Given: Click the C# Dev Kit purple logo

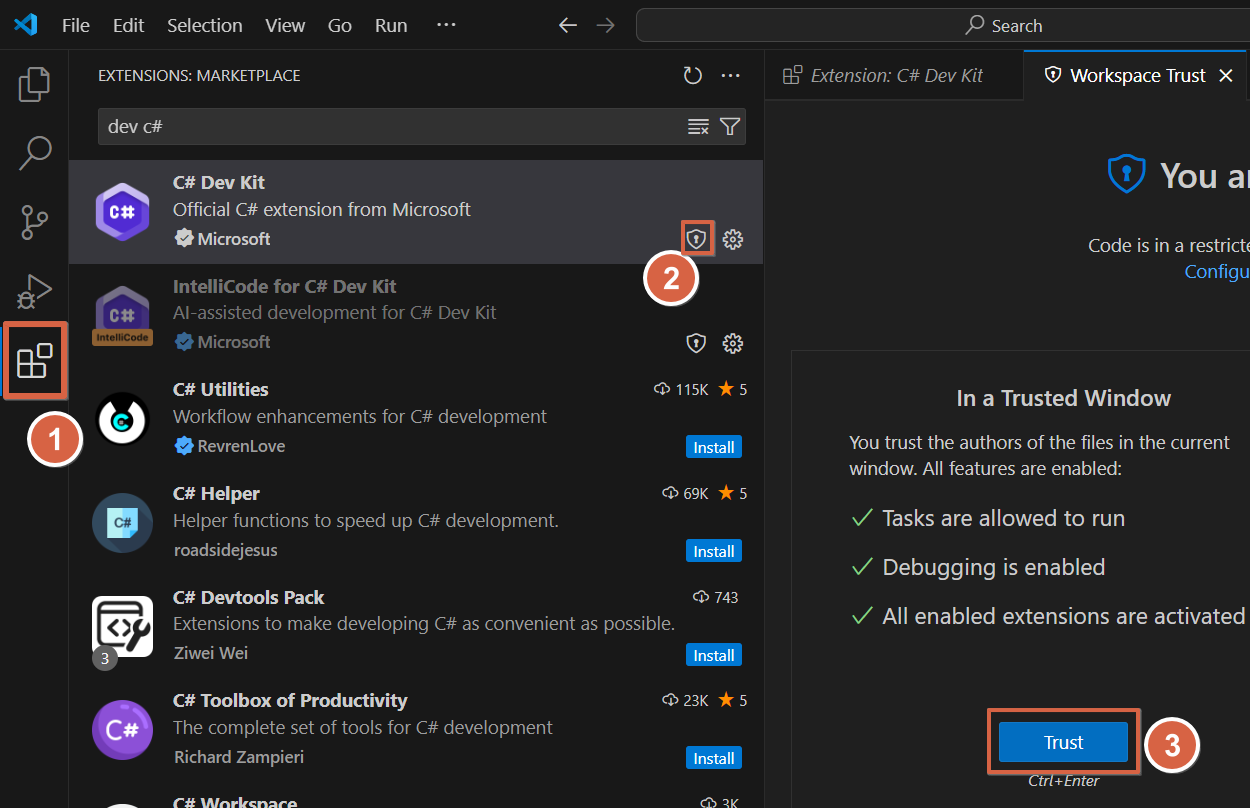Looking at the screenshot, I should 122,212.
